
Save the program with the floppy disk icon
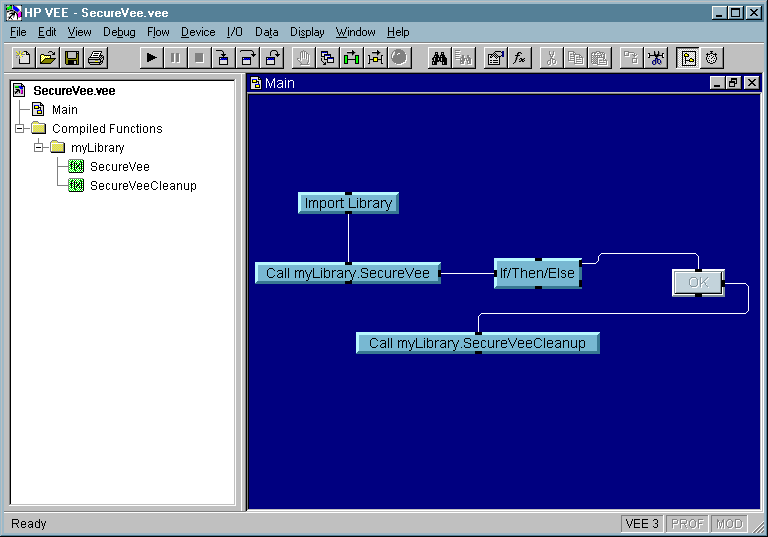pos(72,57)
